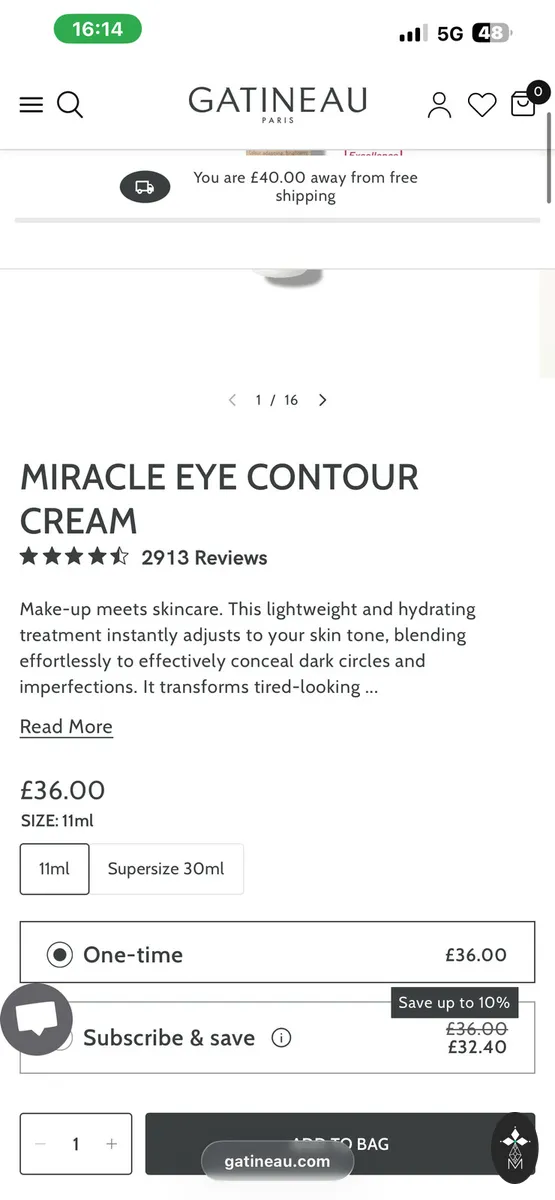This screenshot has width=555, height=1200.
Task: Go to next product image arrow
Action: tap(322, 400)
